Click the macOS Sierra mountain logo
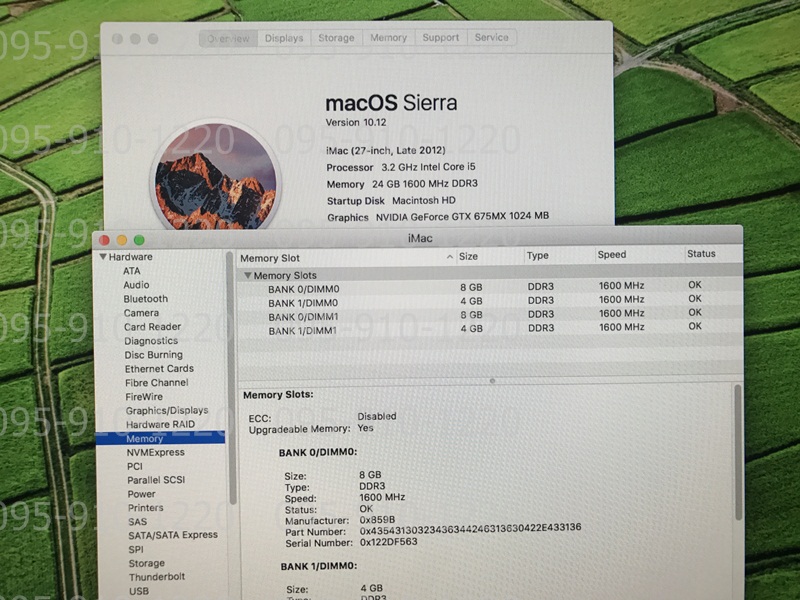Viewport: 800px width, 600px height. [x=216, y=176]
